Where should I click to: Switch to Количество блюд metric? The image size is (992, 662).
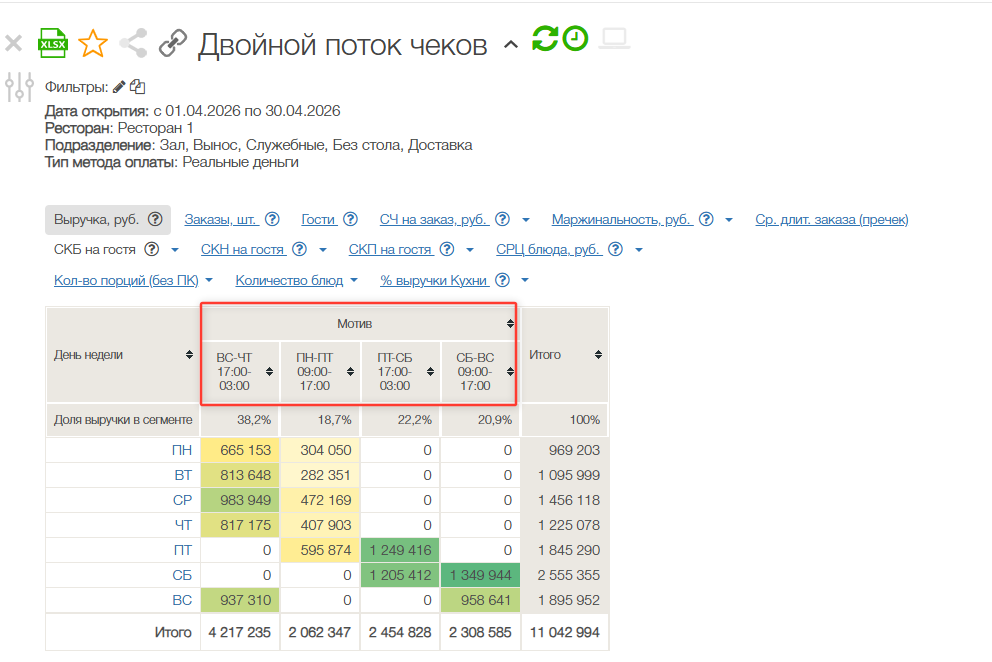(289, 280)
